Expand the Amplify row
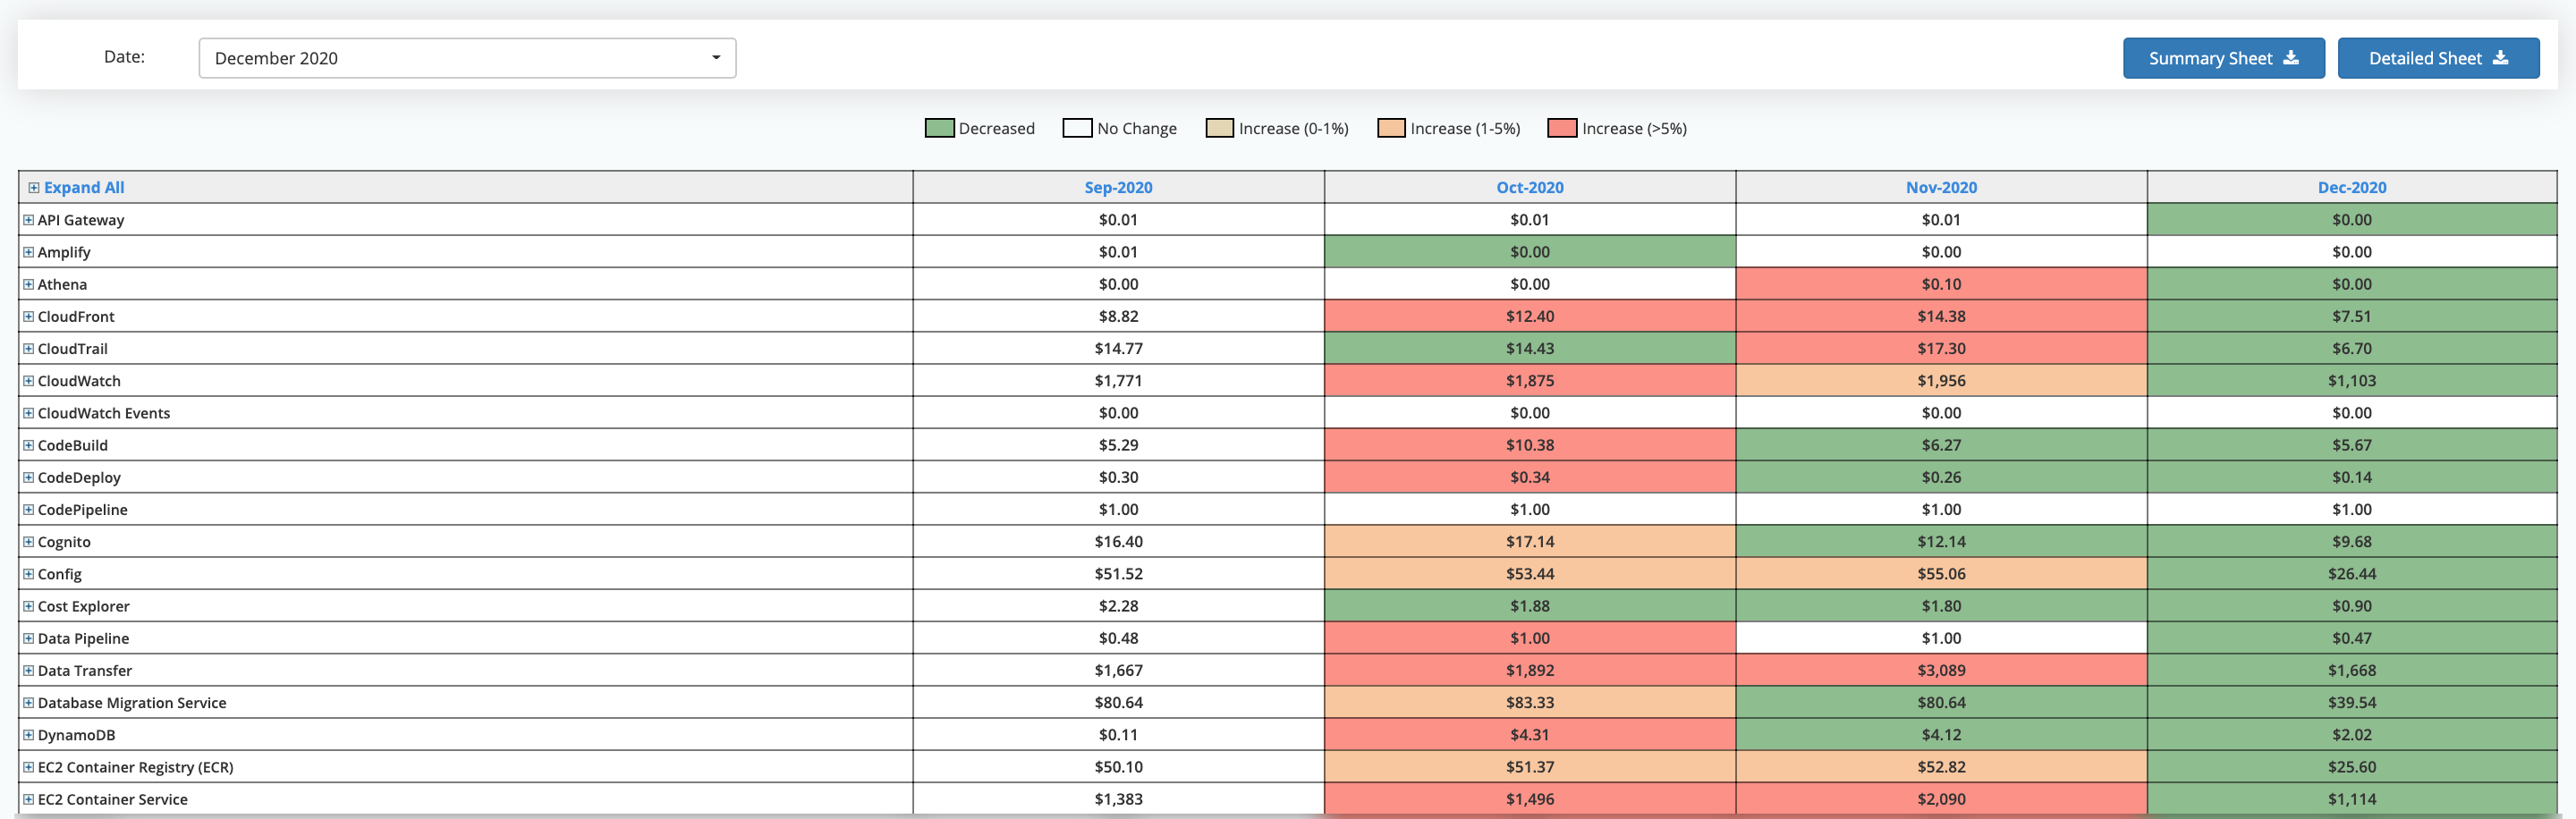This screenshot has width=2576, height=819. (29, 252)
